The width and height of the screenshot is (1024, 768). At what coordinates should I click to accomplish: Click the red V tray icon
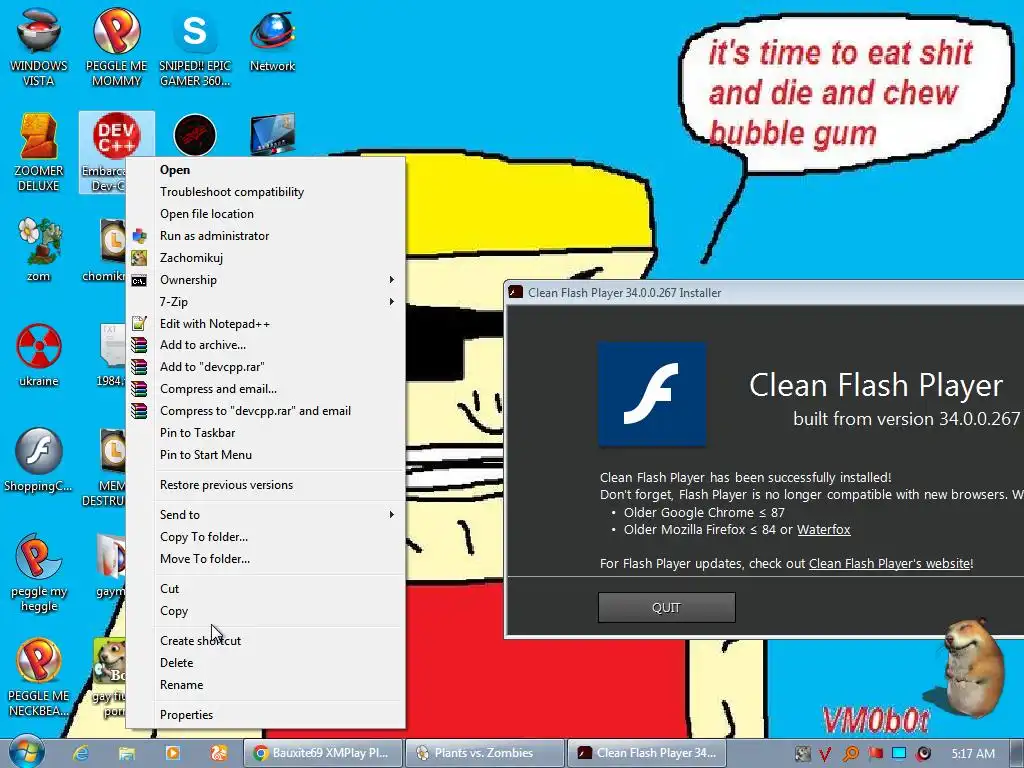tap(825, 754)
